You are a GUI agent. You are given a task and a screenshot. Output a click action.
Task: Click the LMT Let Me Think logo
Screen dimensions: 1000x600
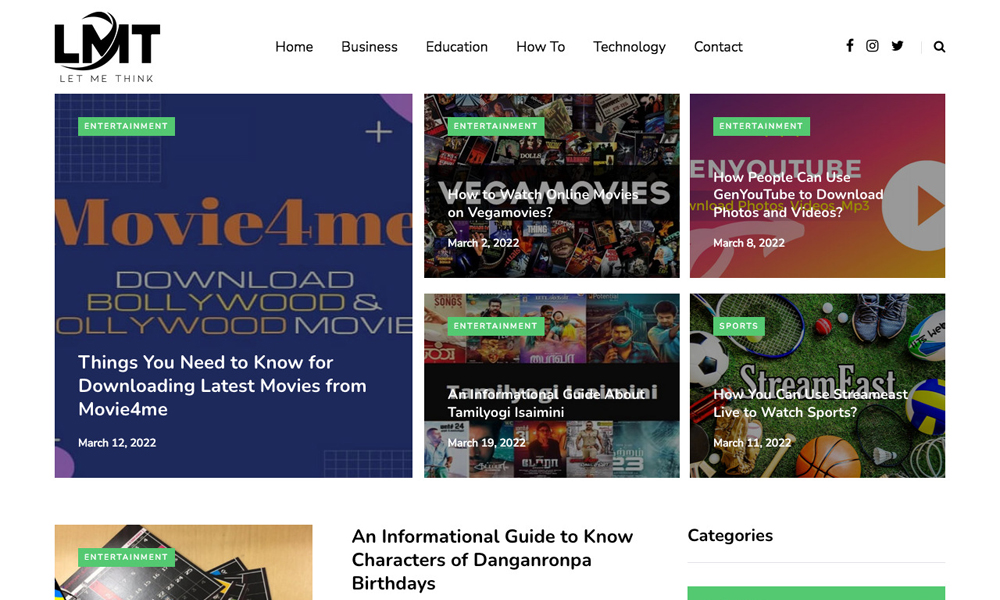(107, 47)
